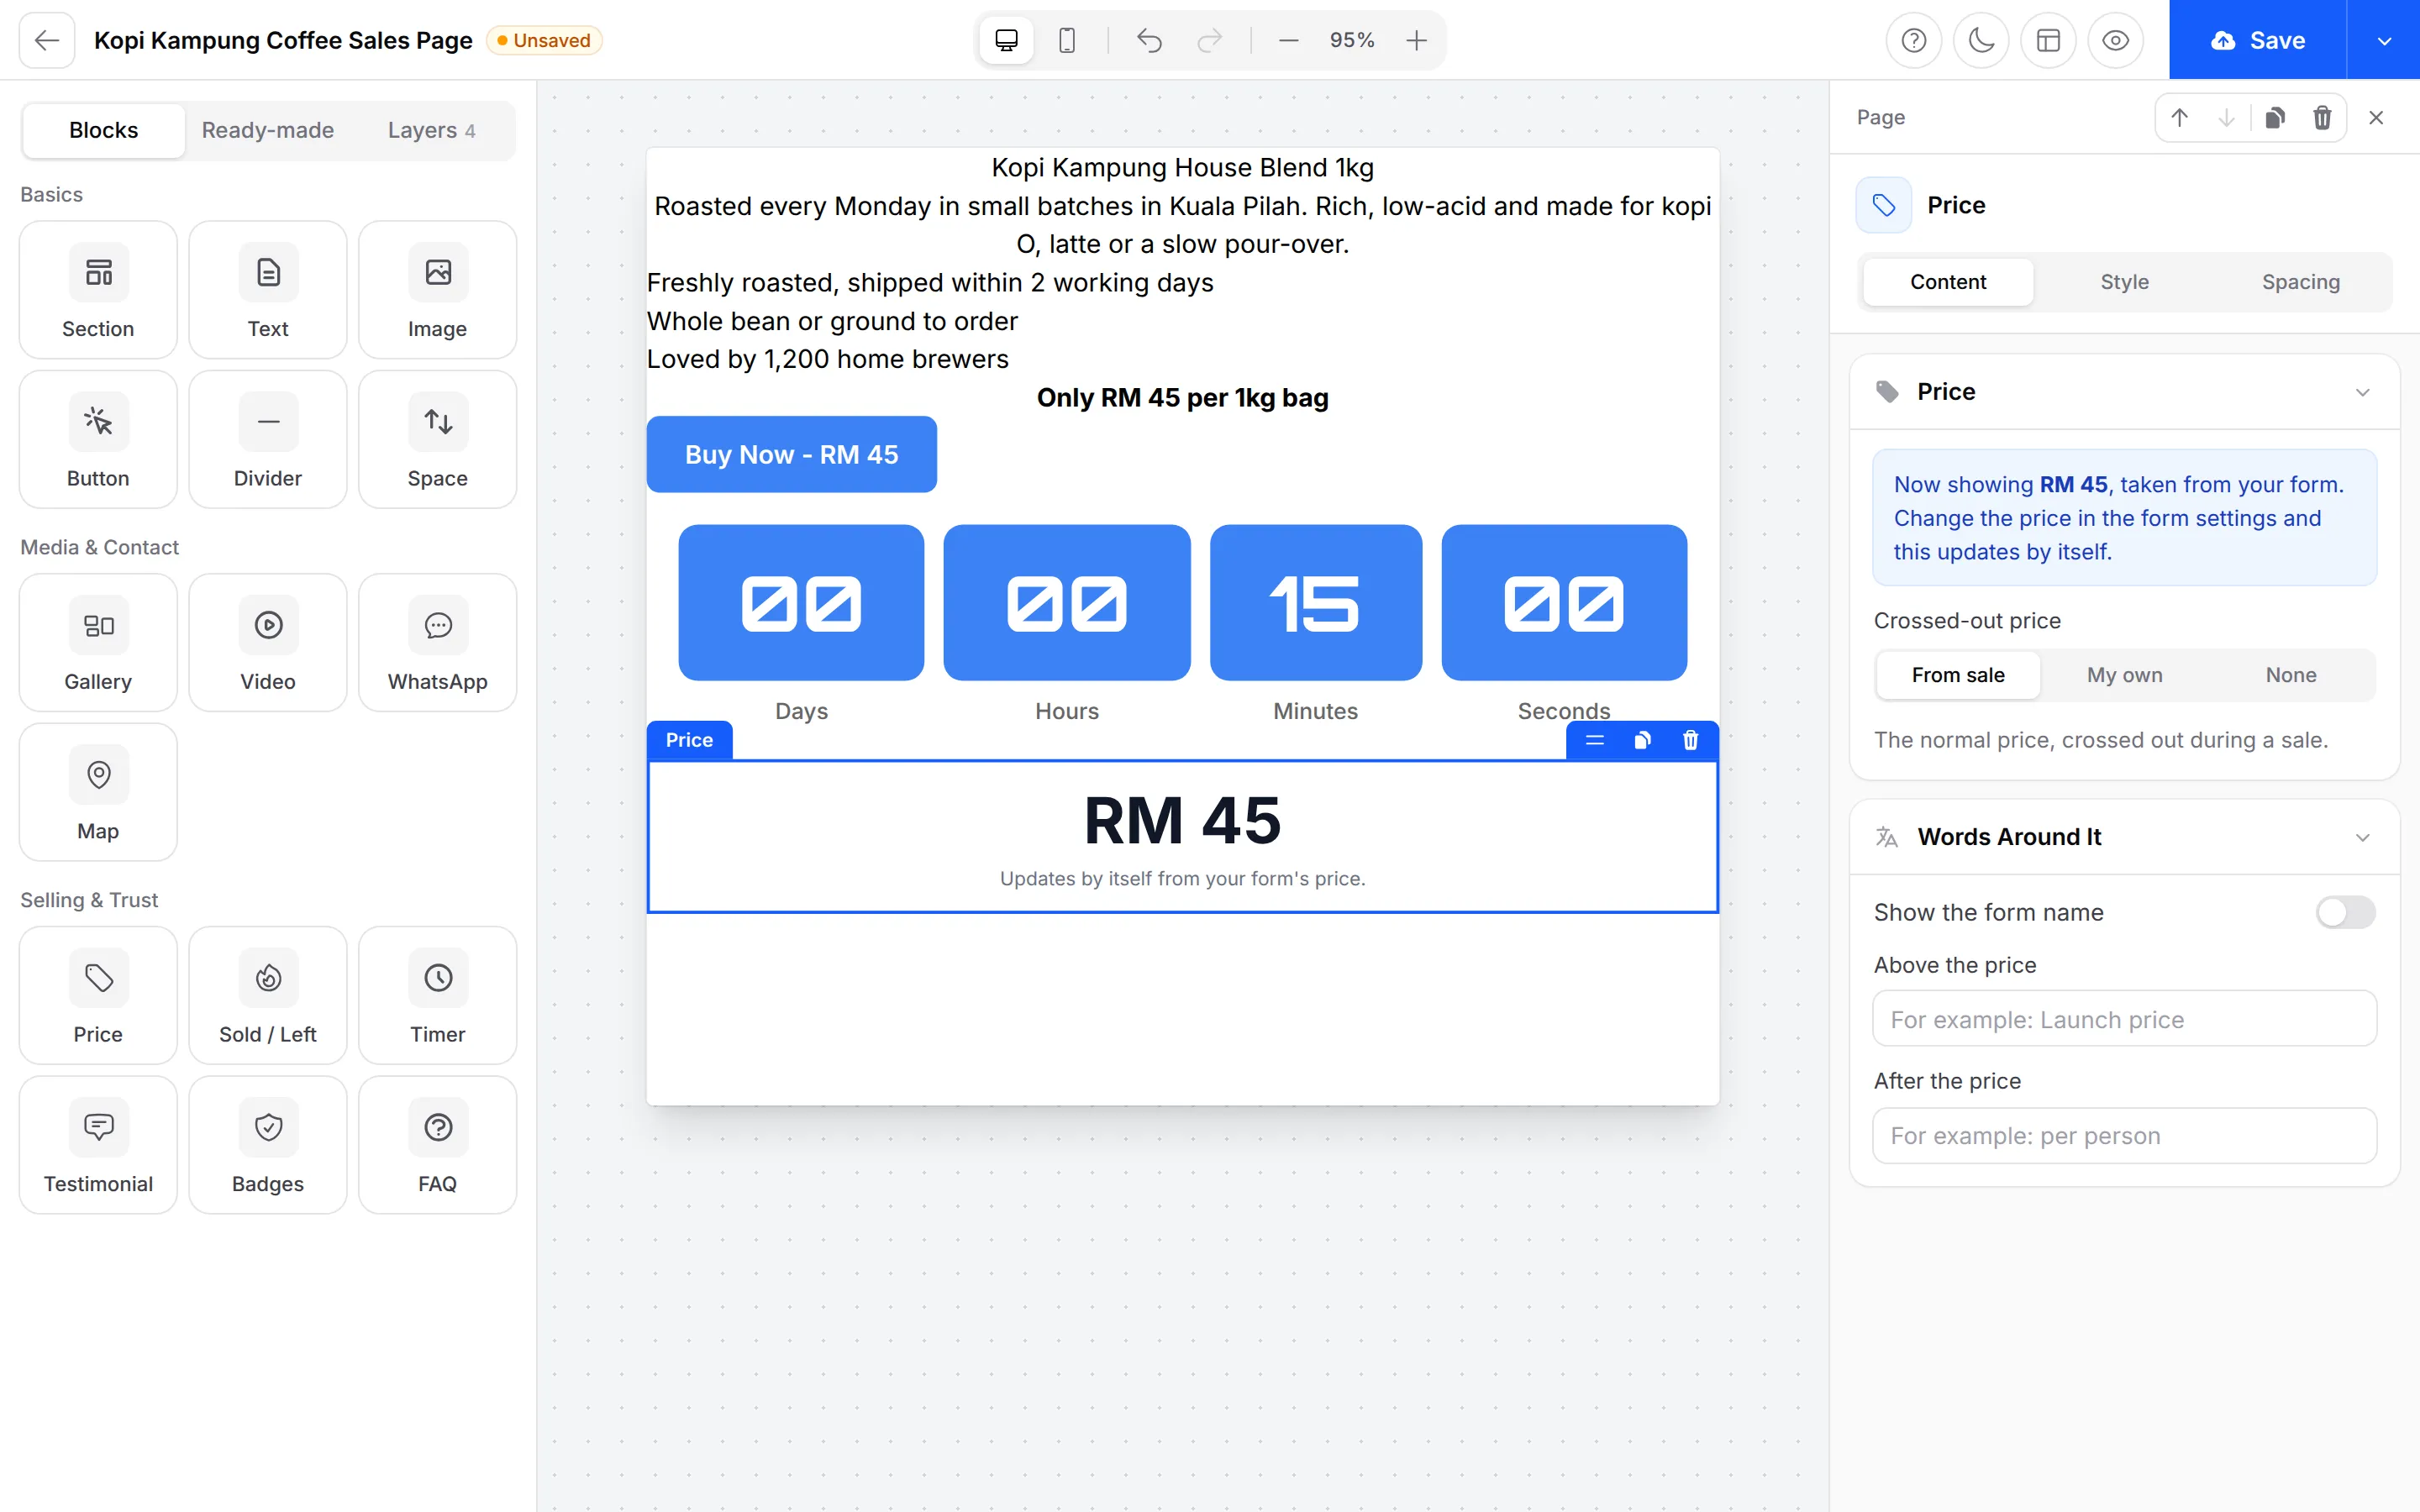
Task: Add a Video block
Action: (x=268, y=643)
